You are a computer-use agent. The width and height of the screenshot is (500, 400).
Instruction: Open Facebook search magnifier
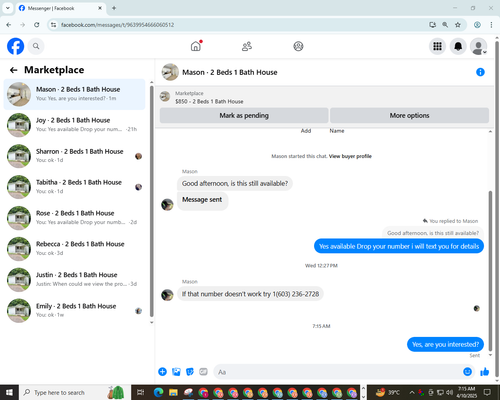(36, 46)
